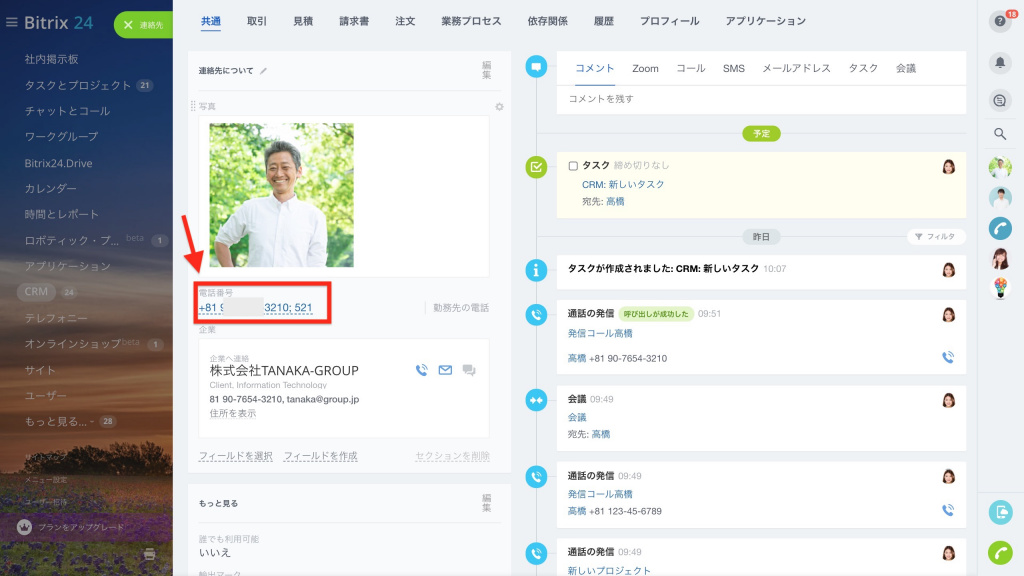Click the search magnifier in right panel
The height and width of the screenshot is (576, 1024).
1000,134
